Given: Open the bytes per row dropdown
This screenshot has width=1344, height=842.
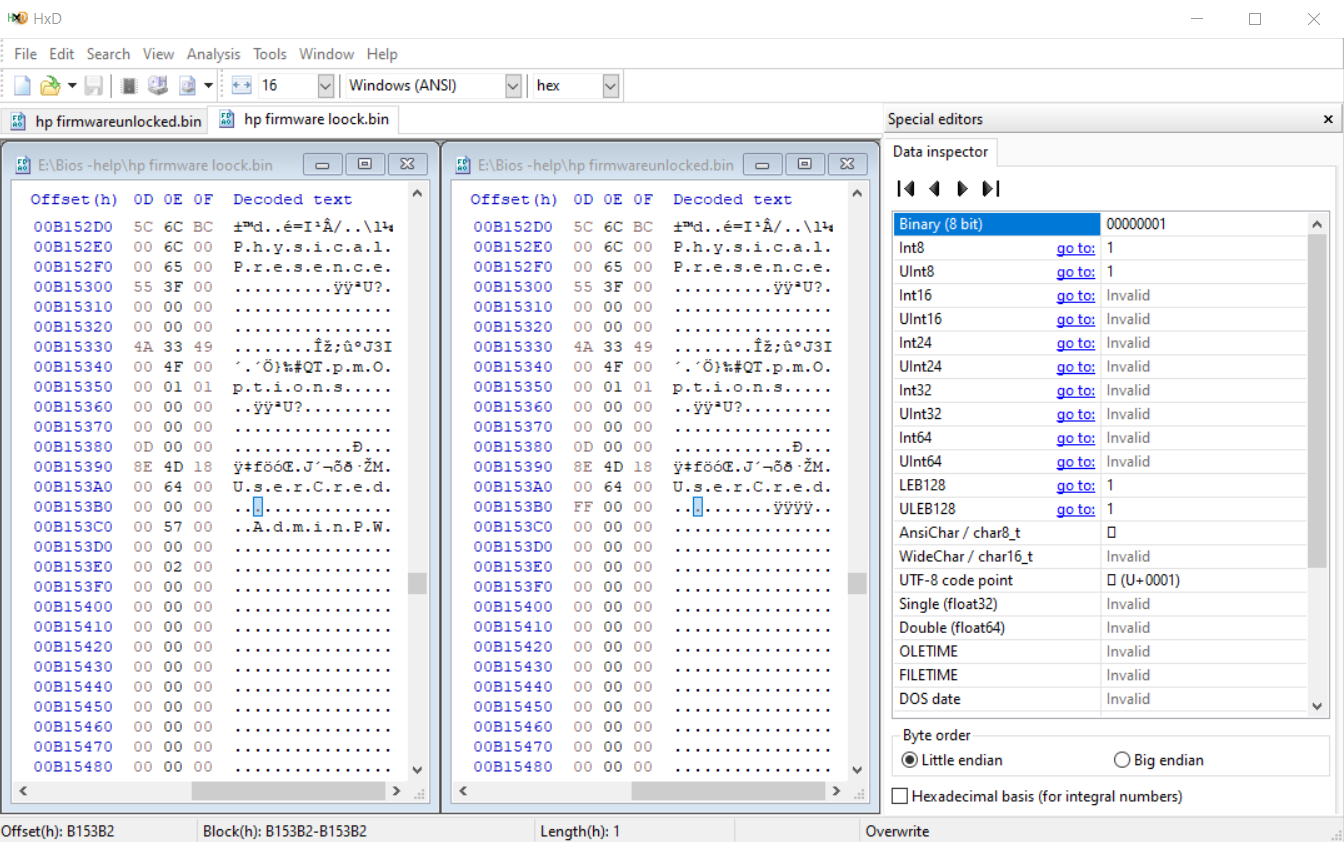Looking at the screenshot, I should 325,86.
